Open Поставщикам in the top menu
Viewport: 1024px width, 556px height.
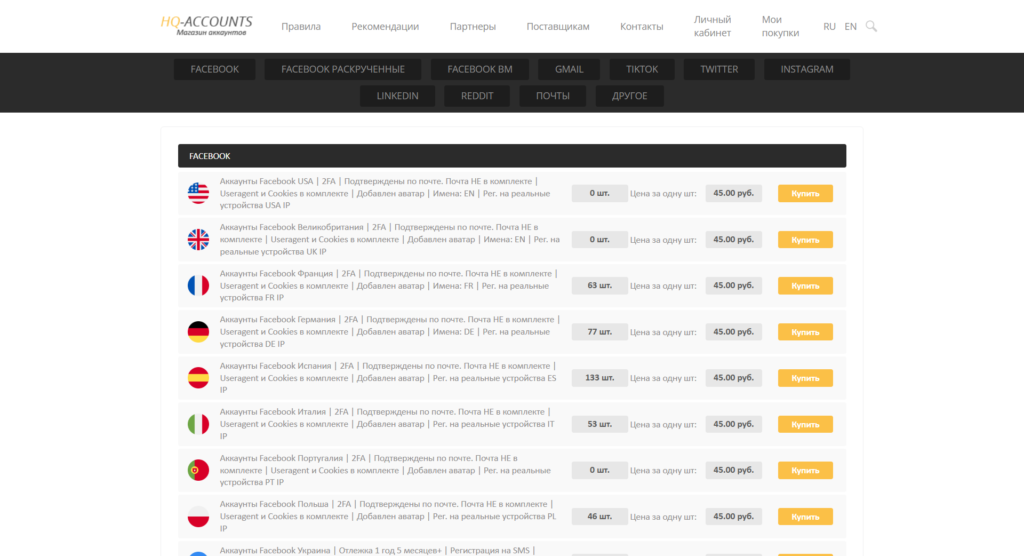tap(558, 26)
